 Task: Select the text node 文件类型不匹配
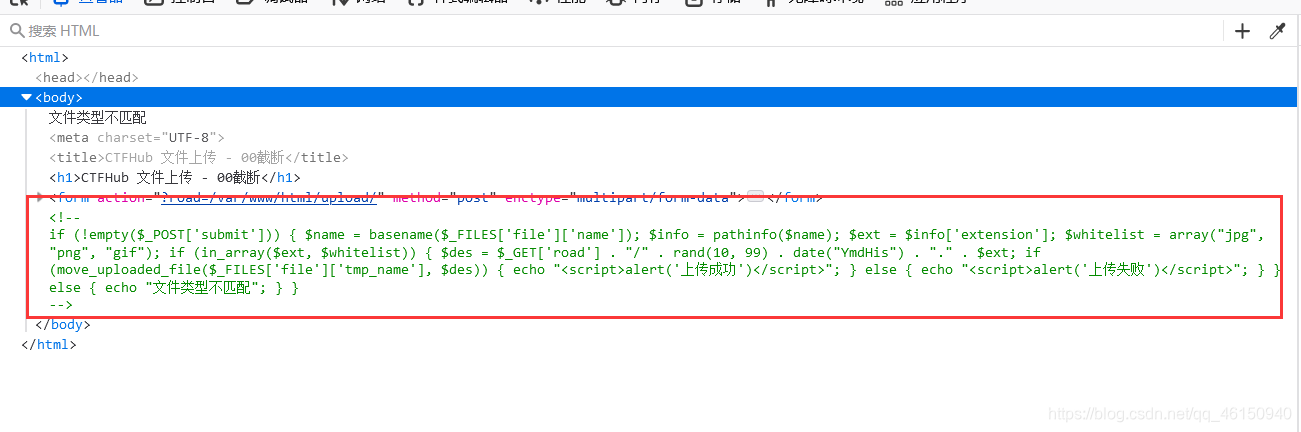[x=98, y=117]
